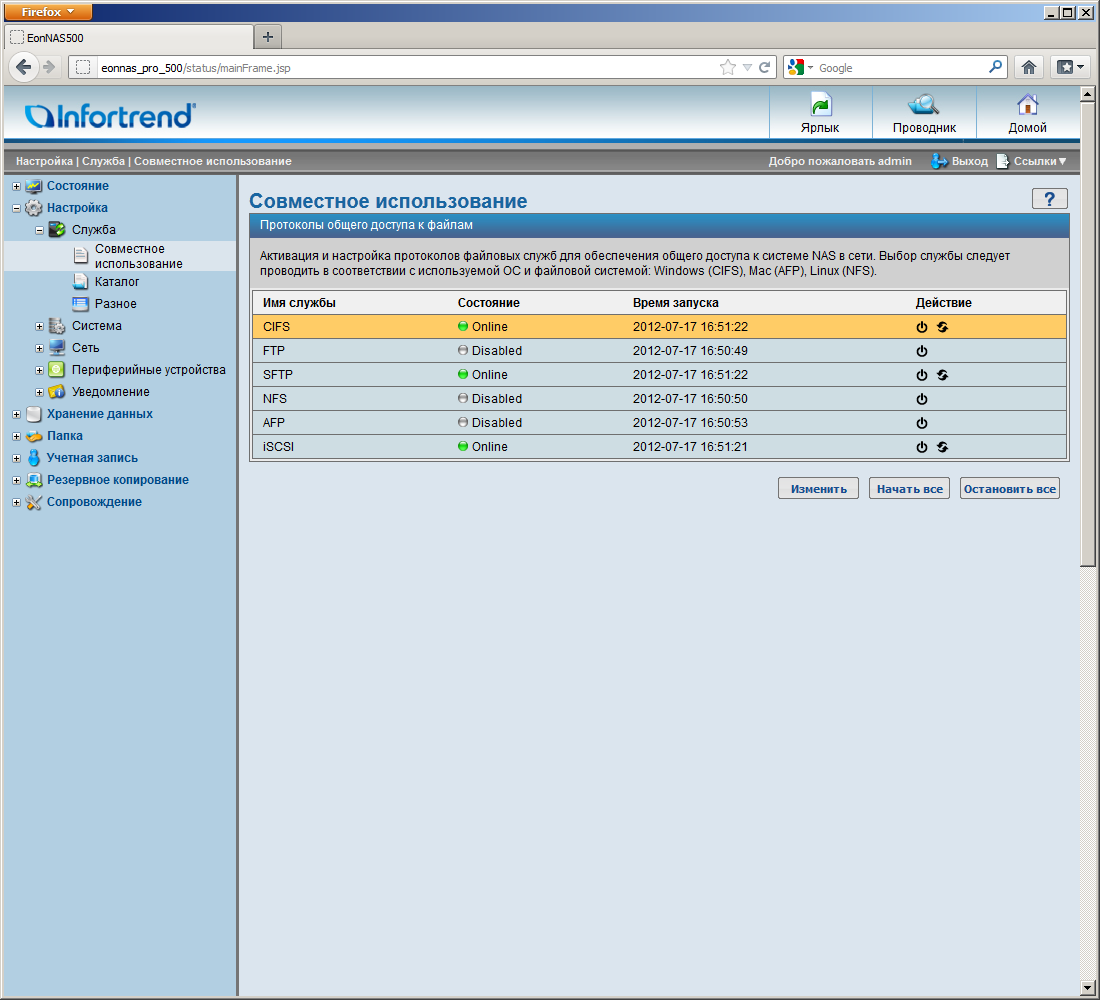Open the Разное tree item

pyautogui.click(x=115, y=304)
